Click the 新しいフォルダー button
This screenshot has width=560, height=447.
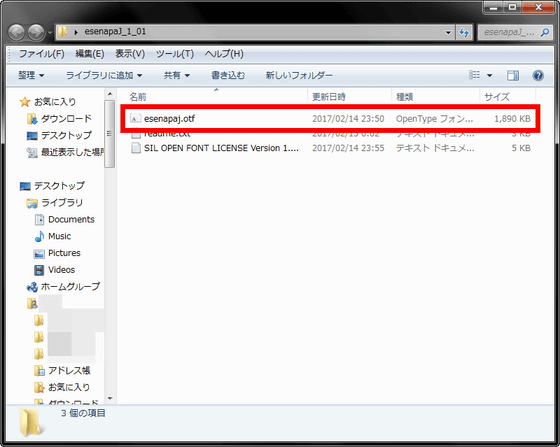coord(299,75)
